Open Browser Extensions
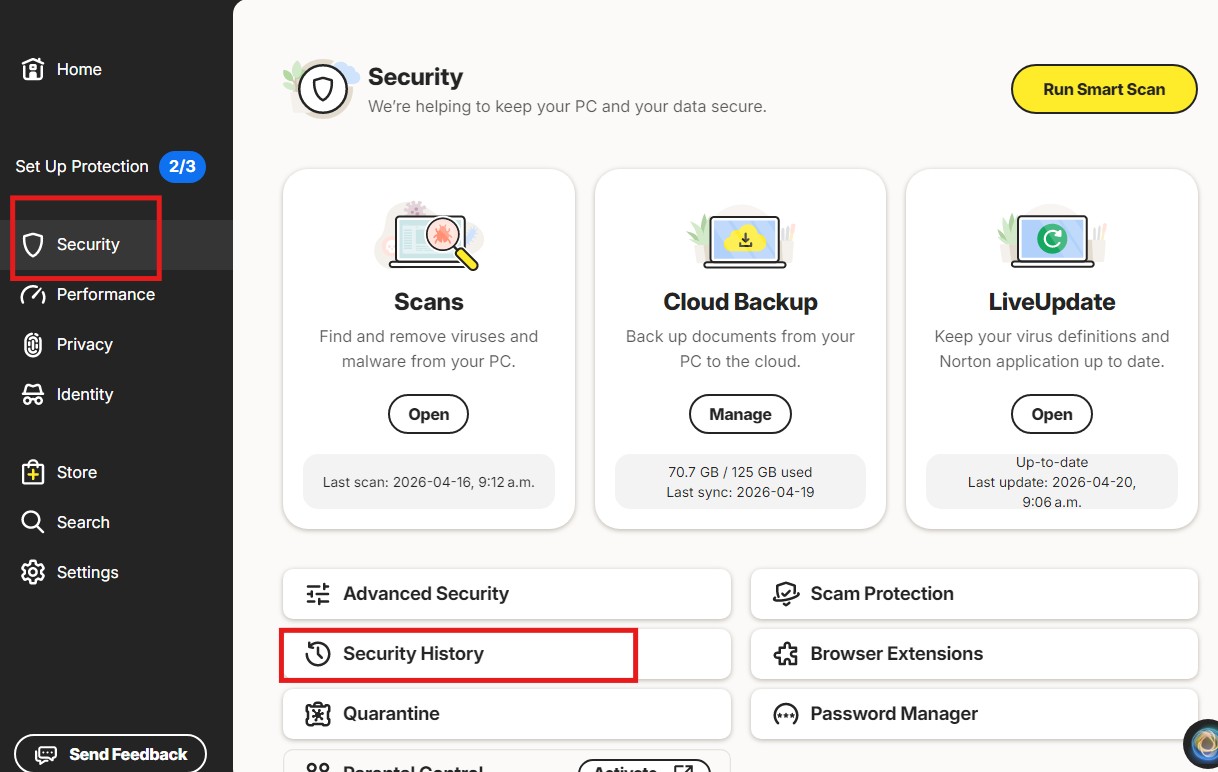The height and width of the screenshot is (772, 1218). pos(974,654)
